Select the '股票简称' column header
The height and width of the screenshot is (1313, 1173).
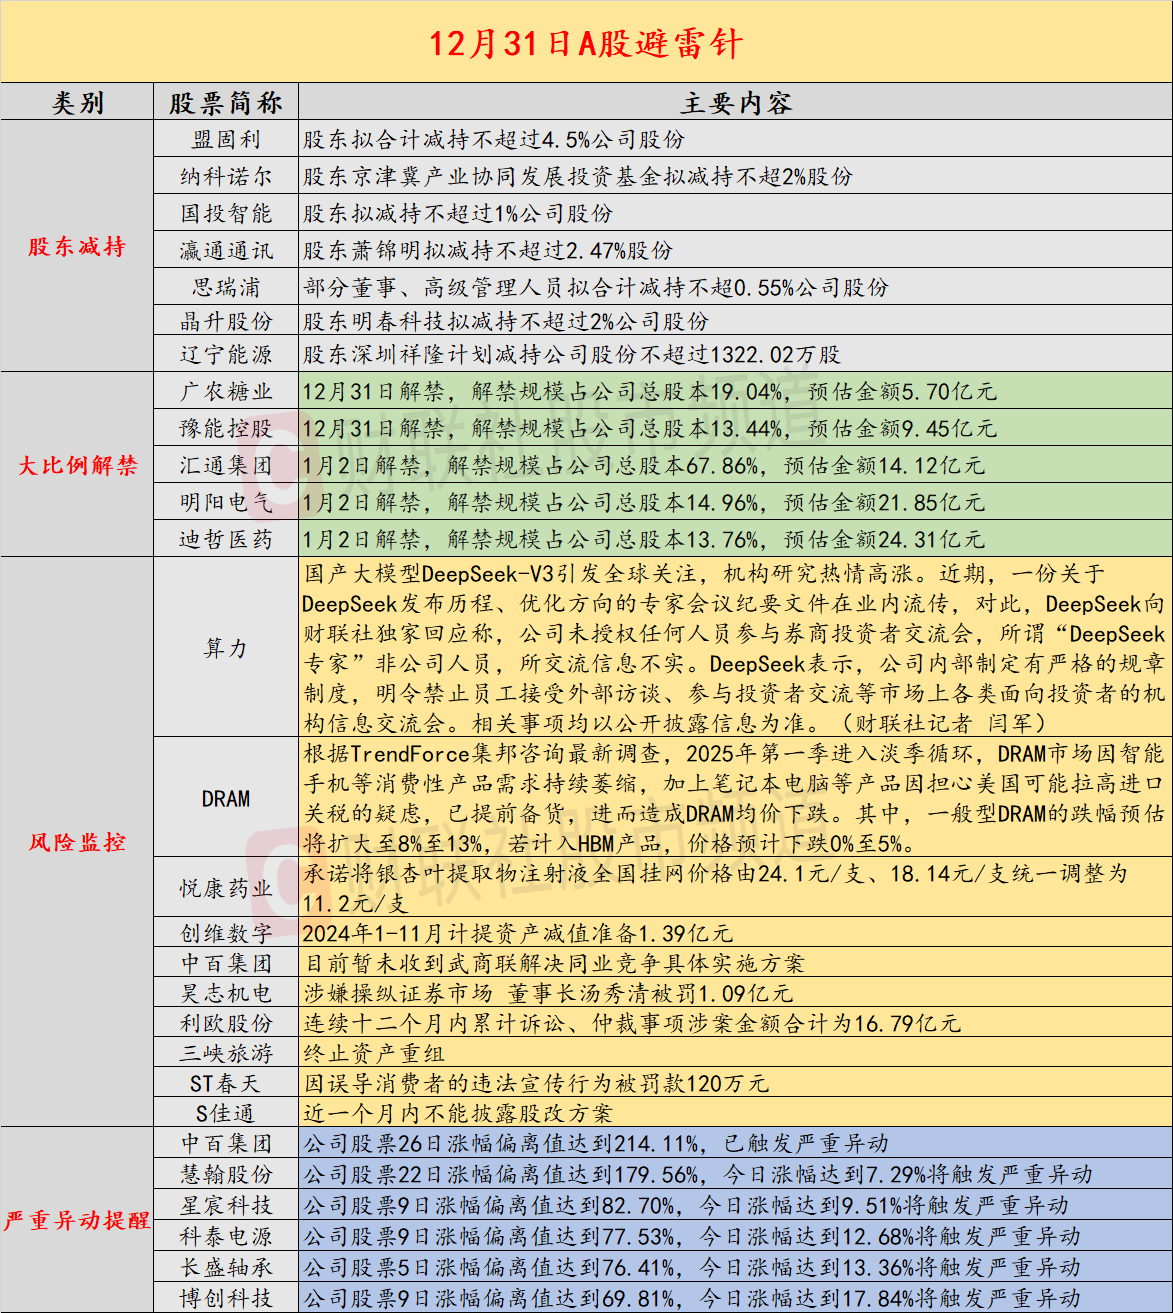[226, 103]
